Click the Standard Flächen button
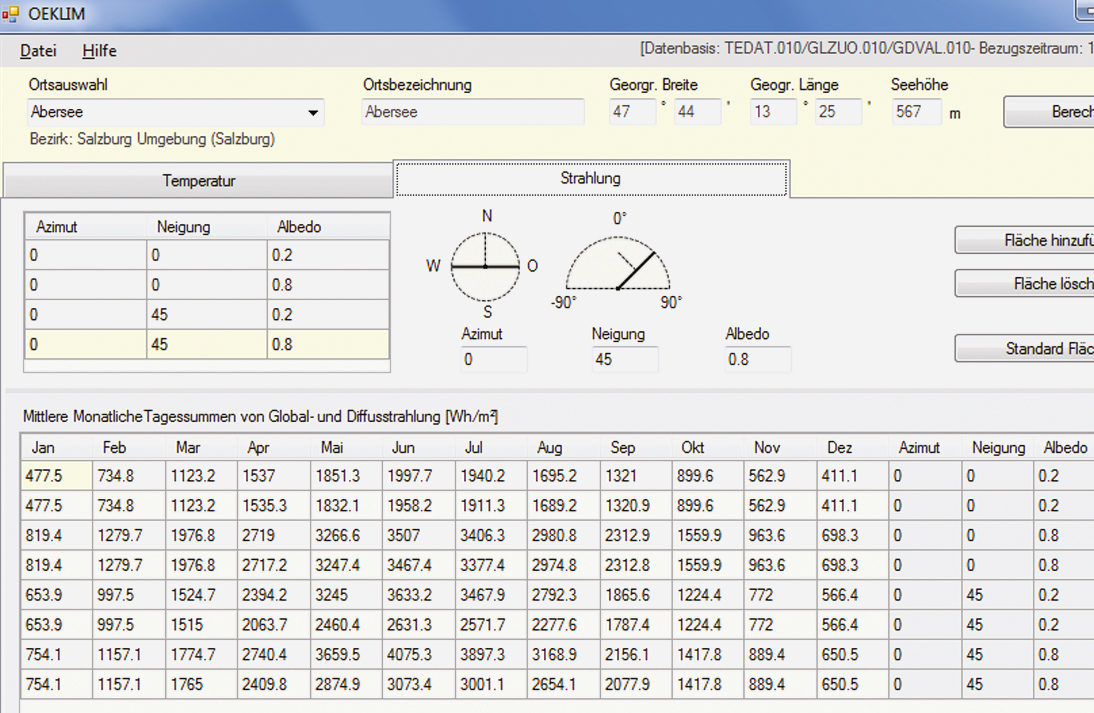Image resolution: width=1094 pixels, height=713 pixels. pyautogui.click(x=1024, y=349)
